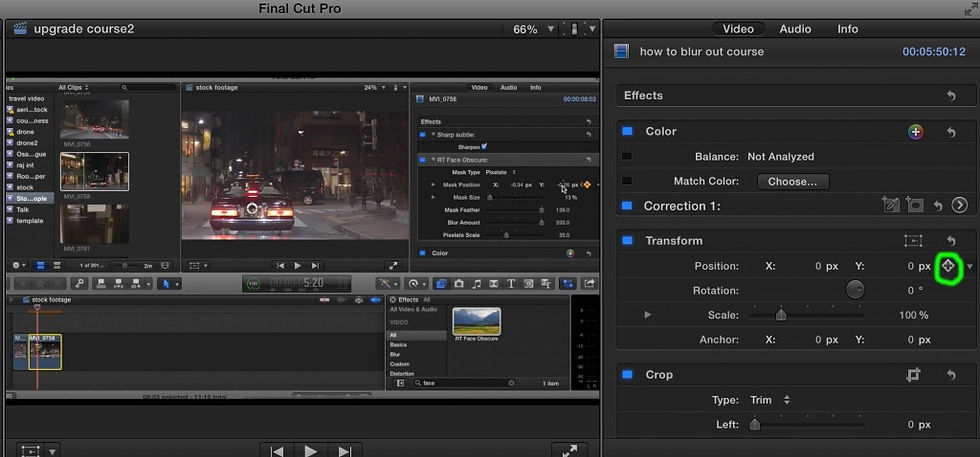This screenshot has width=980, height=457.
Task: Toggle the Crop section blue checkbox
Action: pyautogui.click(x=627, y=374)
